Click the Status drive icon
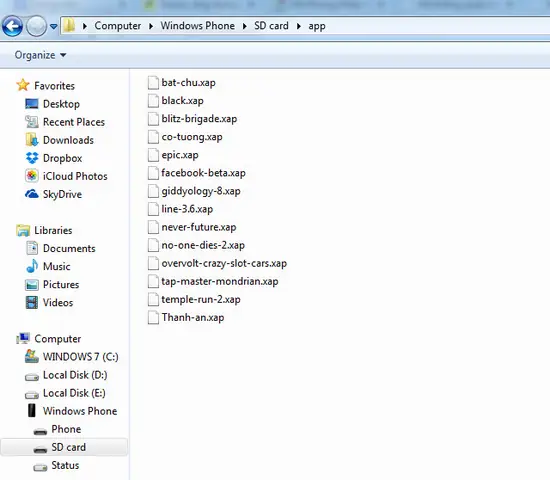This screenshot has width=550, height=480. (40, 467)
